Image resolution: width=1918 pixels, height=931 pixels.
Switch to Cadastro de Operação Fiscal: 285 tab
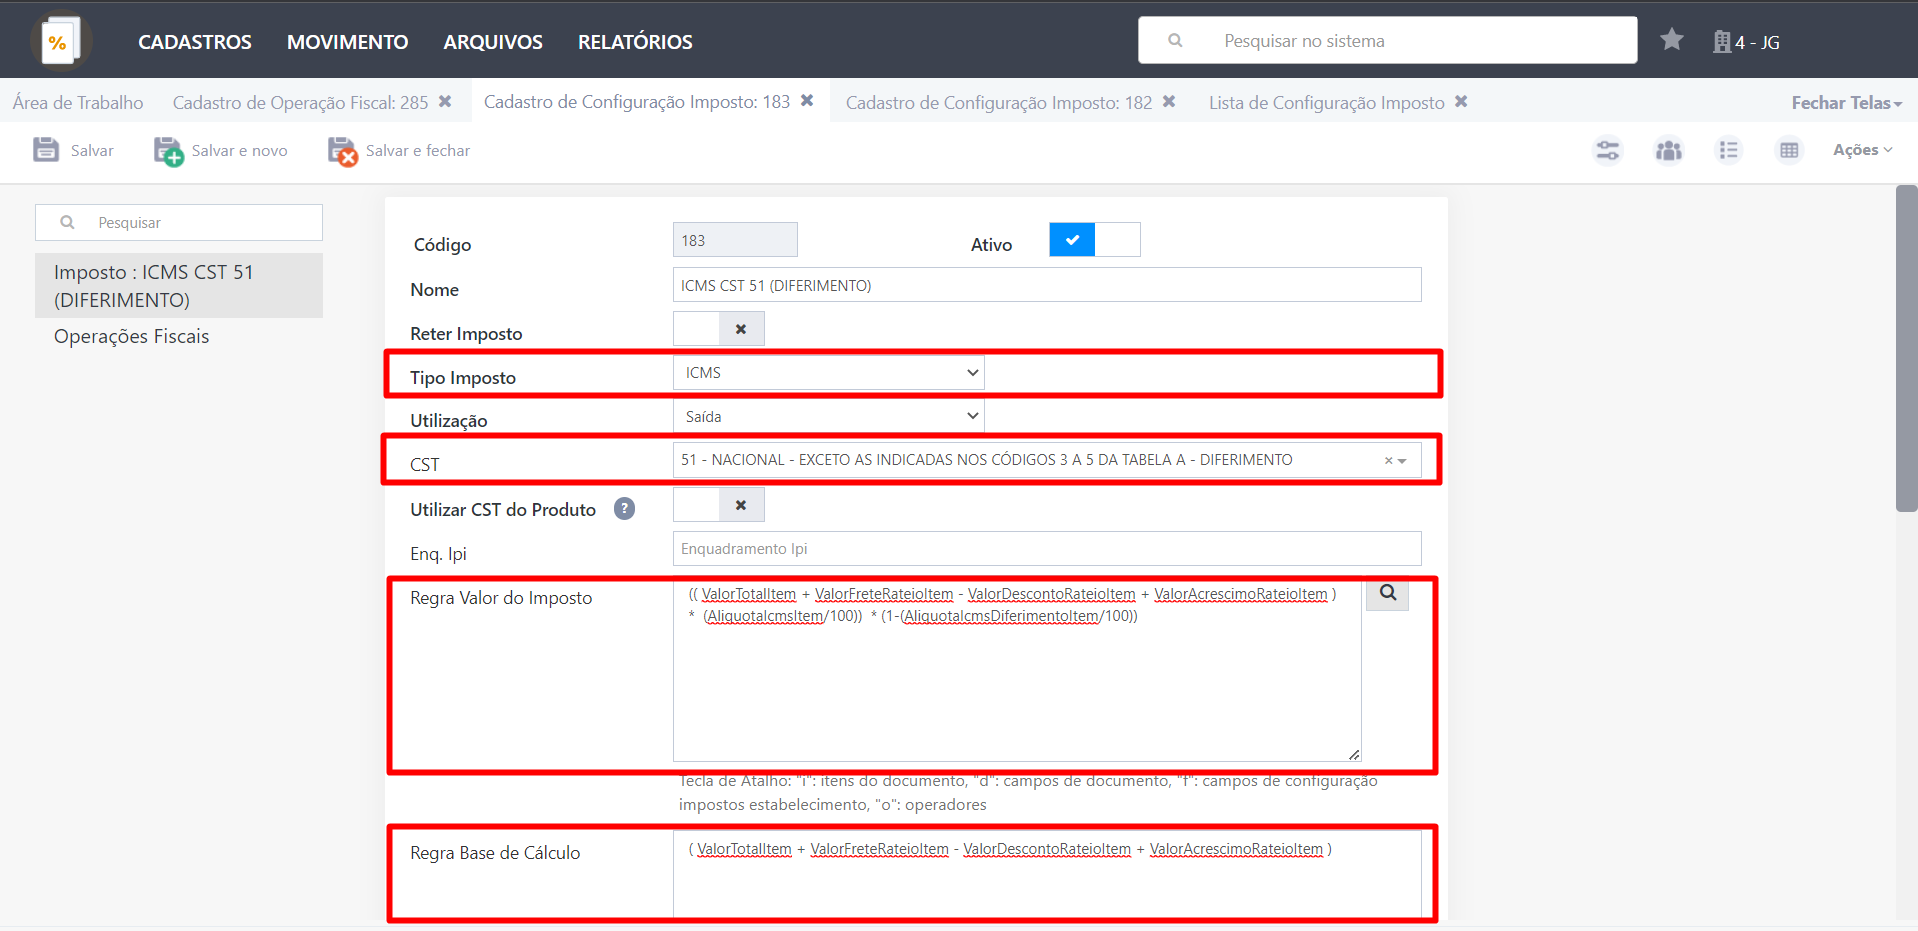(x=300, y=103)
